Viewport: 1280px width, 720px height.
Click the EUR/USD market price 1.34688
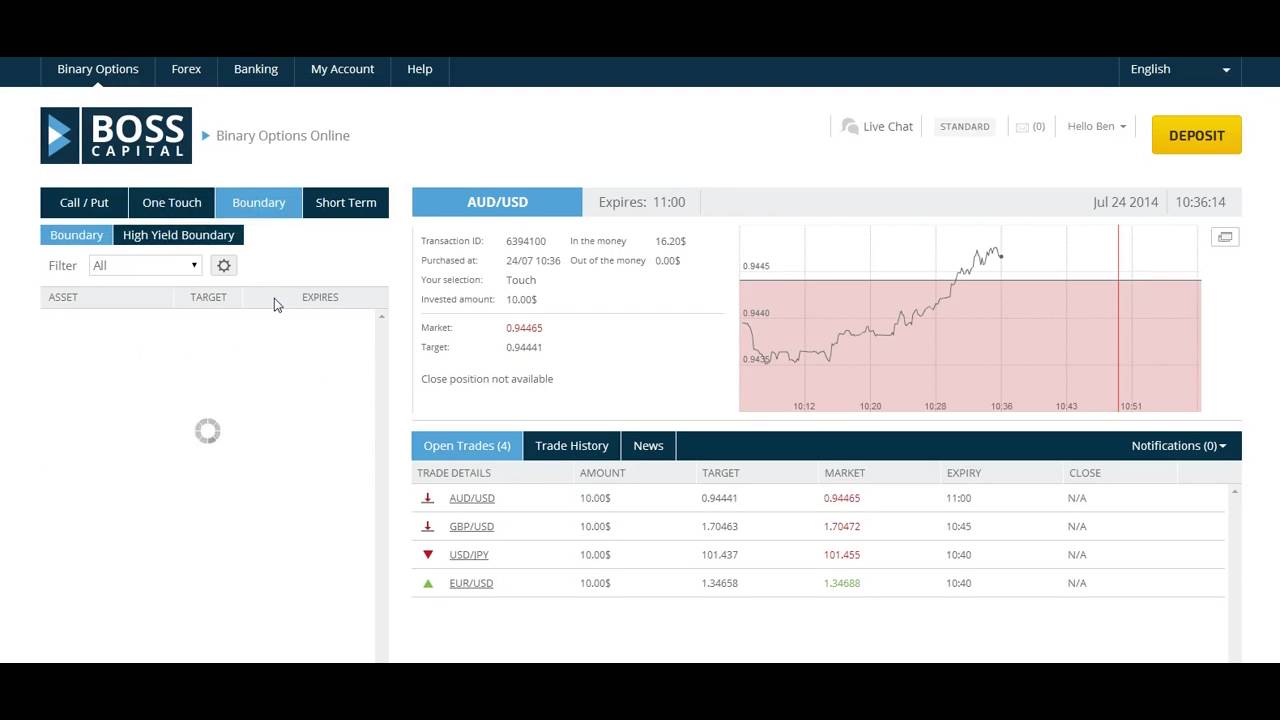(x=842, y=583)
